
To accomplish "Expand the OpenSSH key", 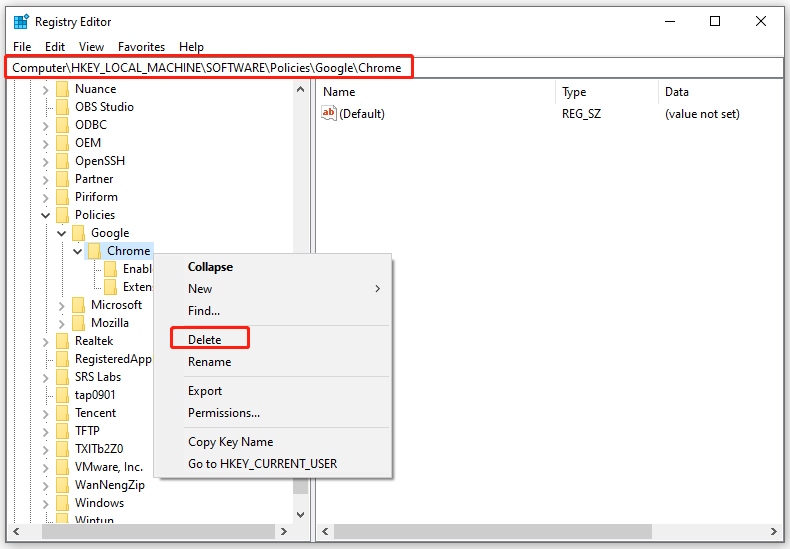I will [x=46, y=162].
